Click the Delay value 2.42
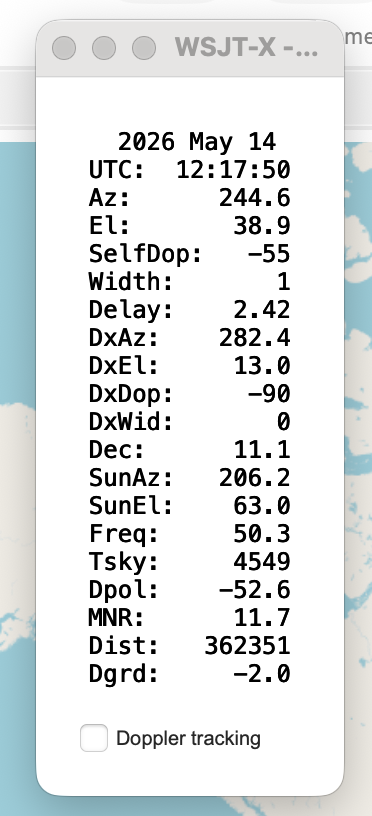The width and height of the screenshot is (372, 816). pyautogui.click(x=262, y=310)
